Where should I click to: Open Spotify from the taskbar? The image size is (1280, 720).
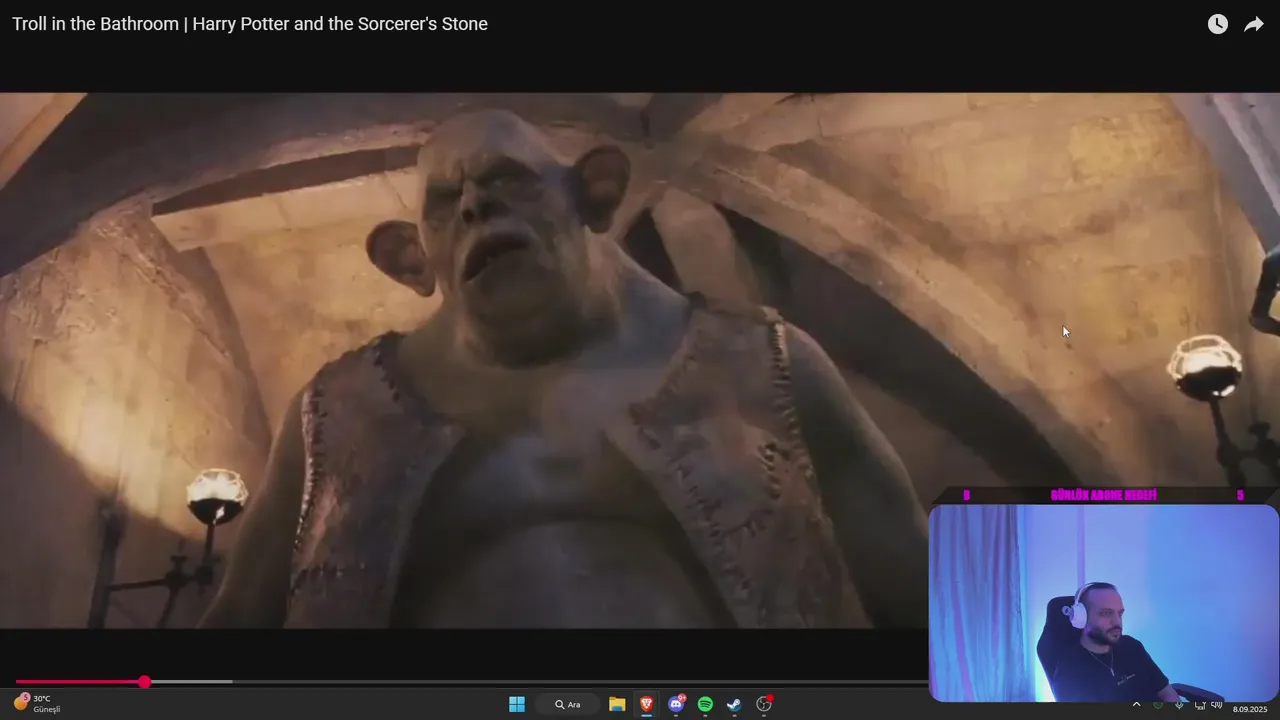(x=705, y=704)
